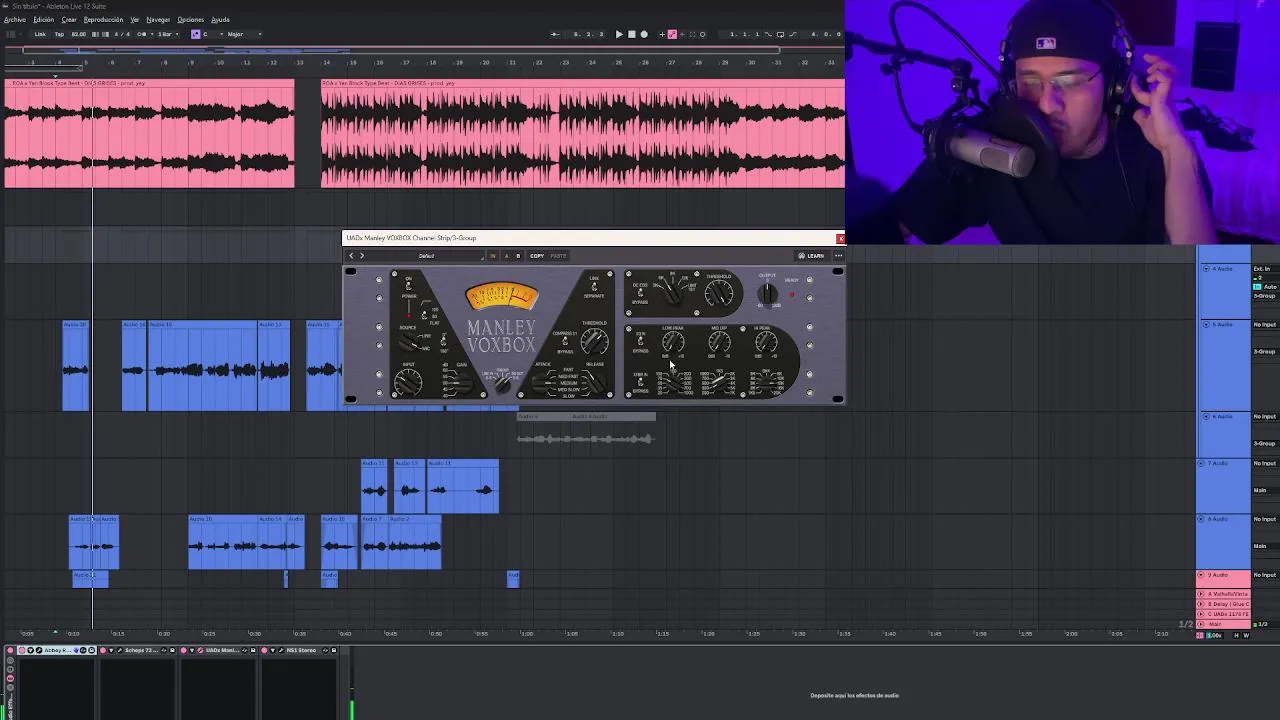Screen dimensions: 1280x720
Task: Click the first pink audio clip
Action: coord(150,133)
